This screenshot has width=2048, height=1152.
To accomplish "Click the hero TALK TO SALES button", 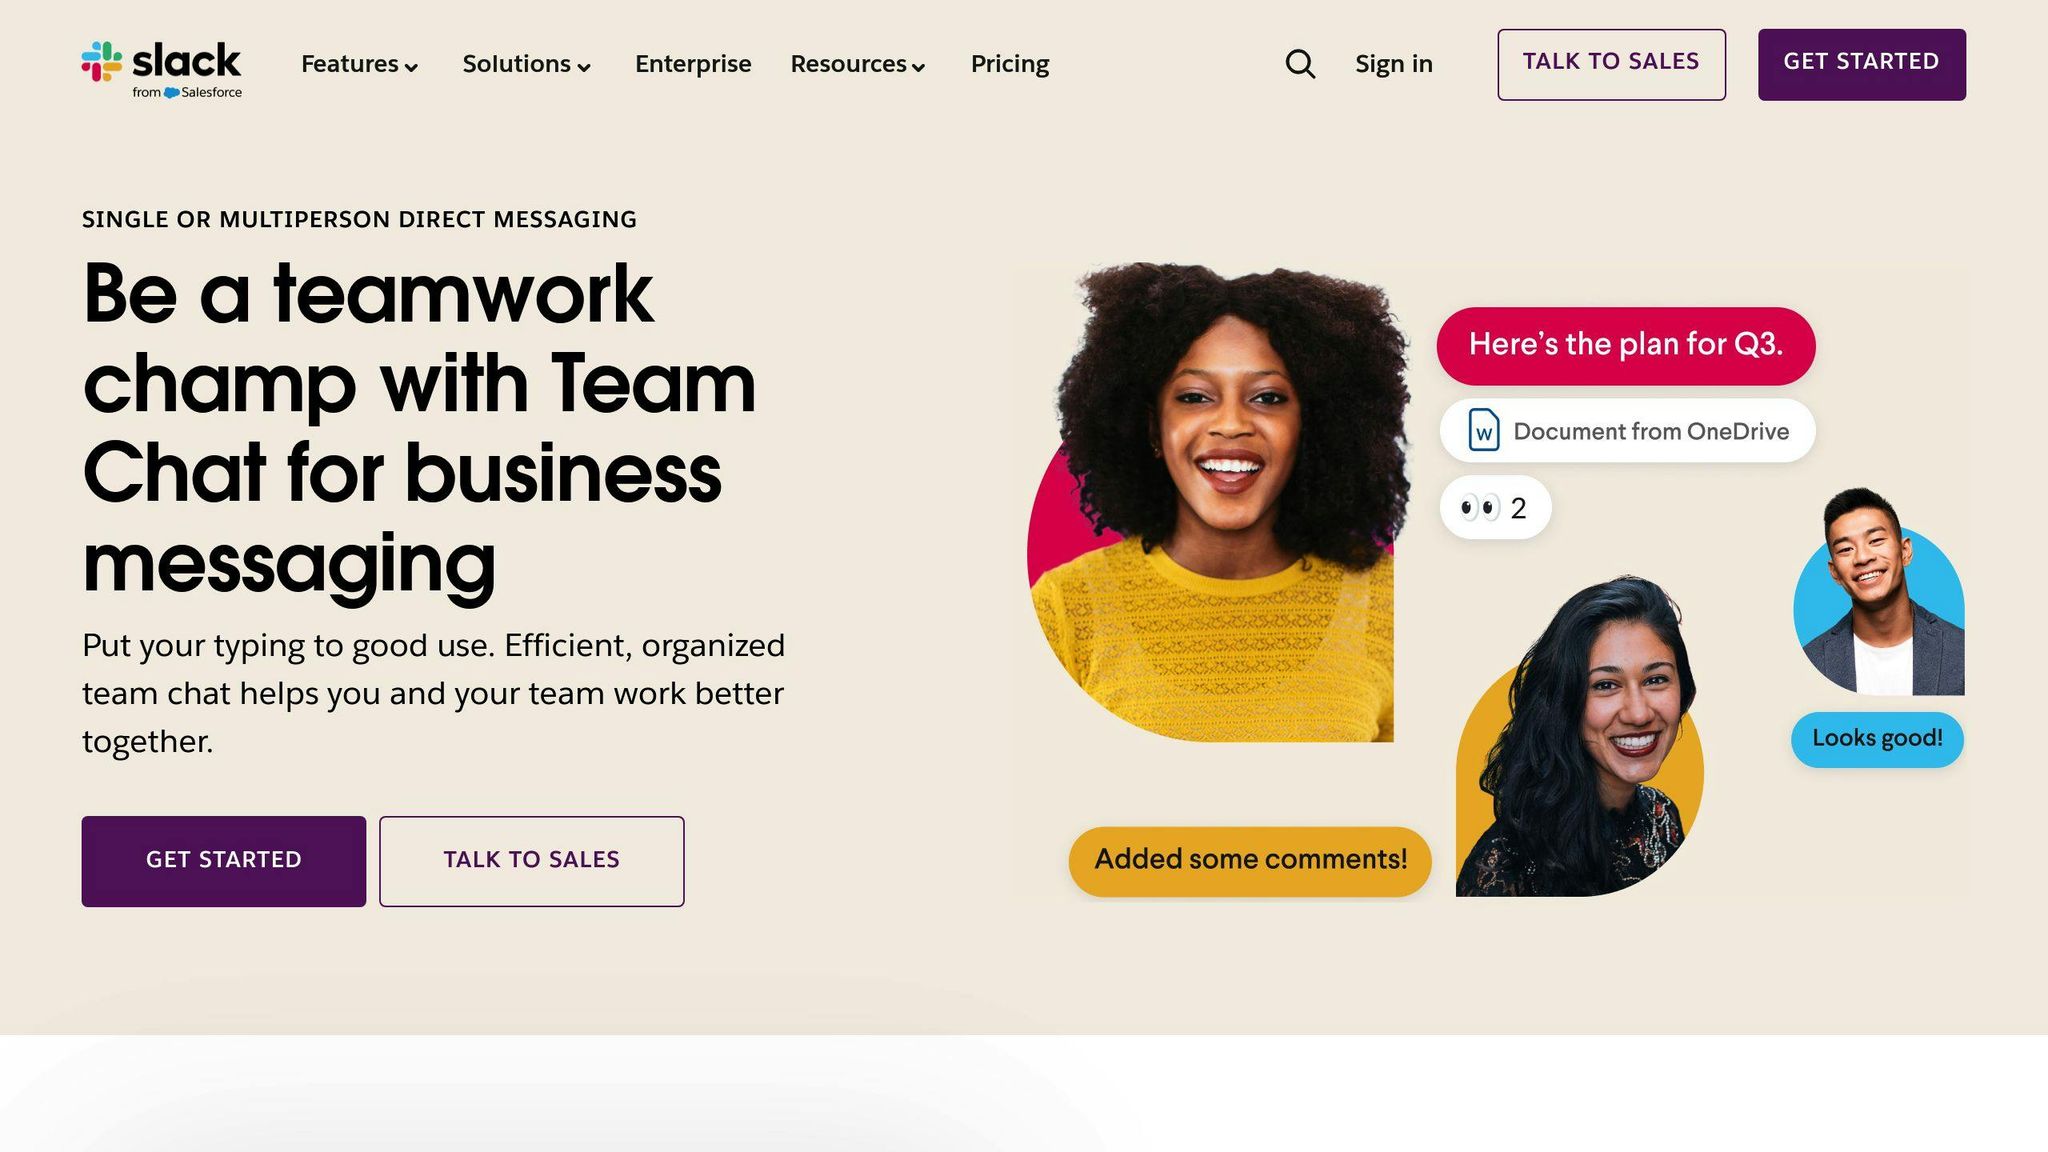I will click(532, 861).
